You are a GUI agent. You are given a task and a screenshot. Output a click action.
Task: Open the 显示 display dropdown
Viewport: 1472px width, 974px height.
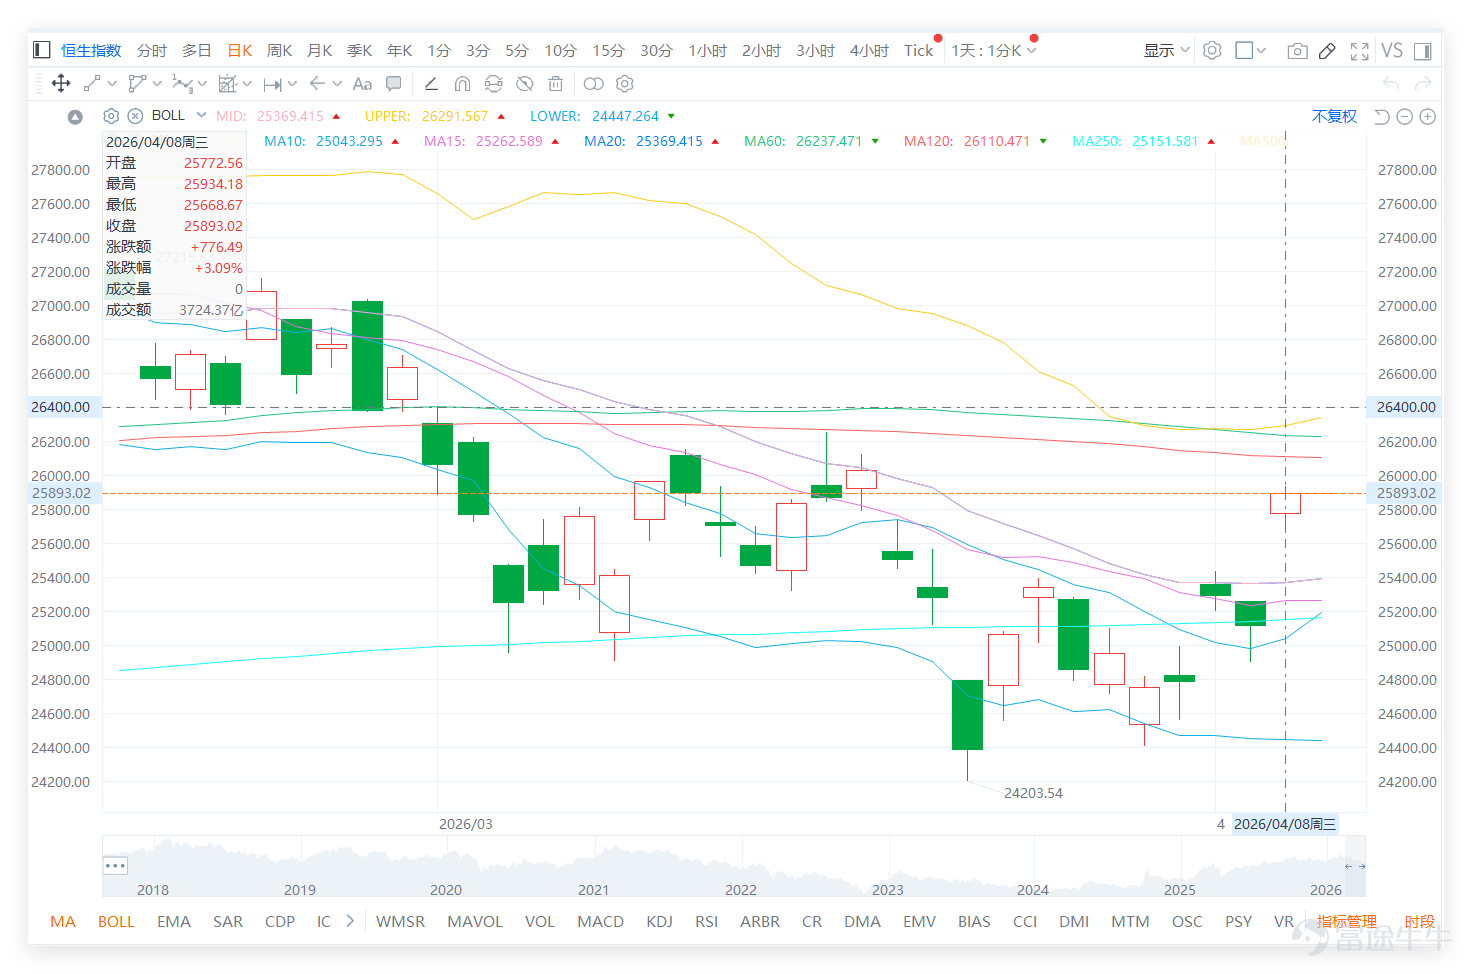[1167, 50]
